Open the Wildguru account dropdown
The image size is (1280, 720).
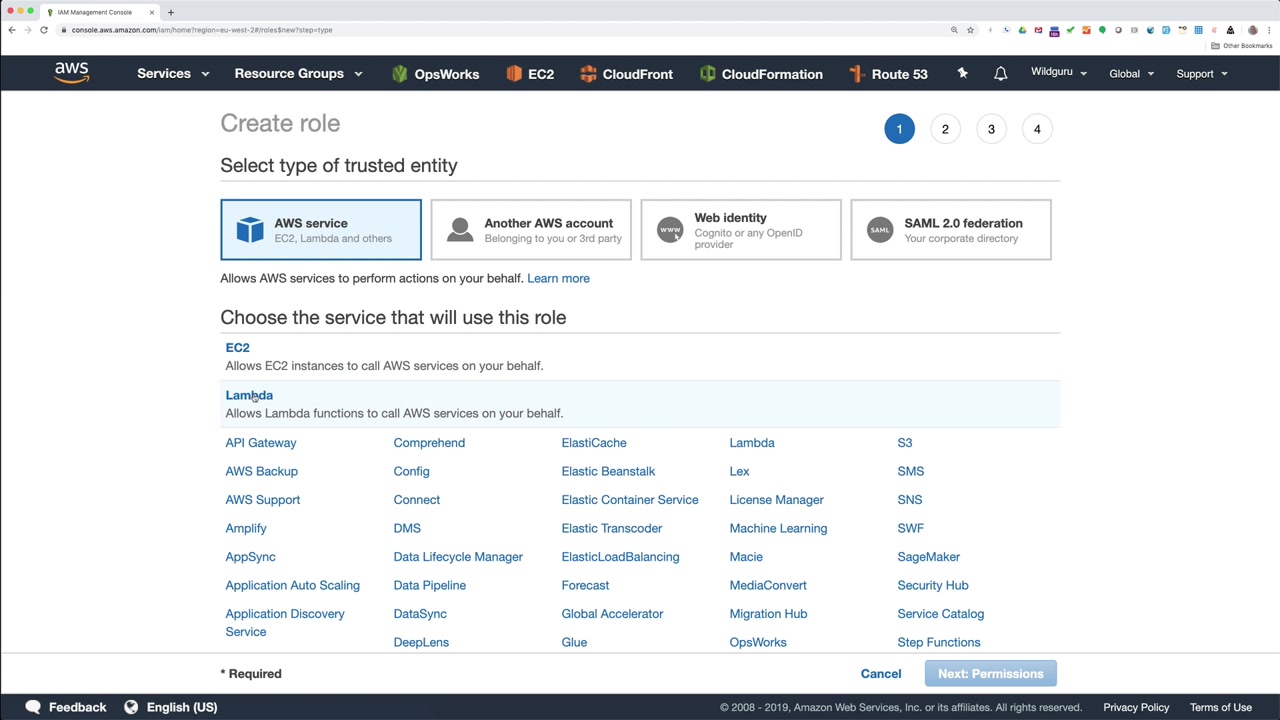coord(1058,73)
